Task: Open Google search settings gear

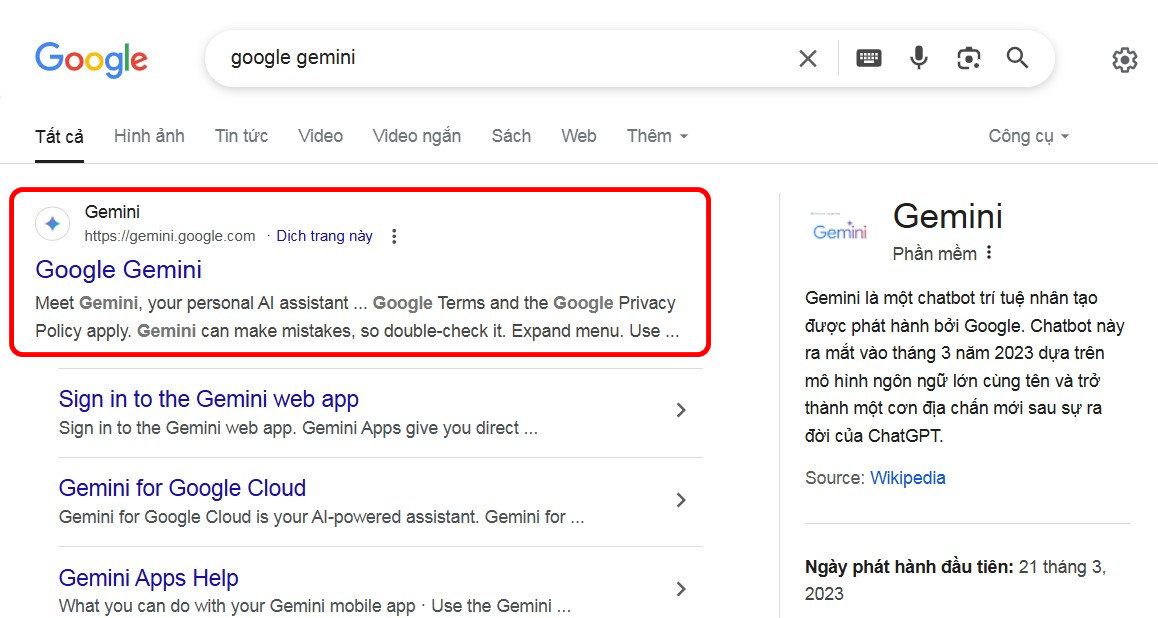Action: tap(1124, 60)
